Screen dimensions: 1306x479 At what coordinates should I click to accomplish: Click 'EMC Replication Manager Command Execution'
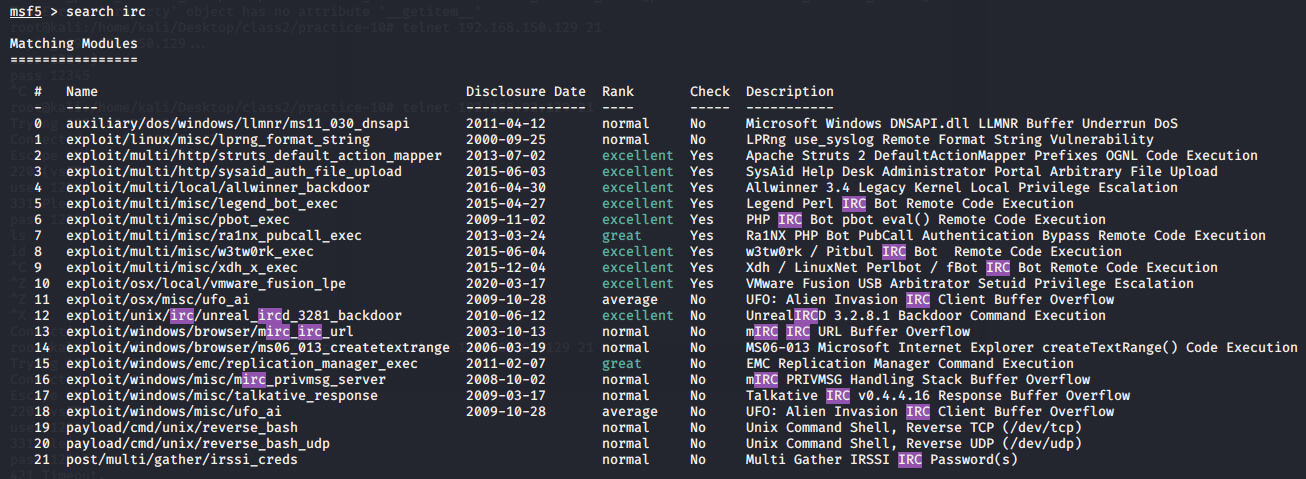(910, 364)
